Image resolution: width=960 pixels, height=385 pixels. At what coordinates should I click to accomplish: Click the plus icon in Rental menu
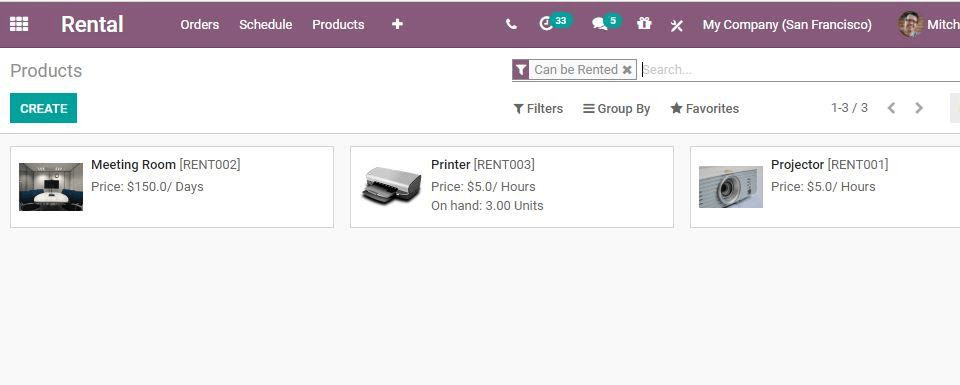(x=397, y=24)
